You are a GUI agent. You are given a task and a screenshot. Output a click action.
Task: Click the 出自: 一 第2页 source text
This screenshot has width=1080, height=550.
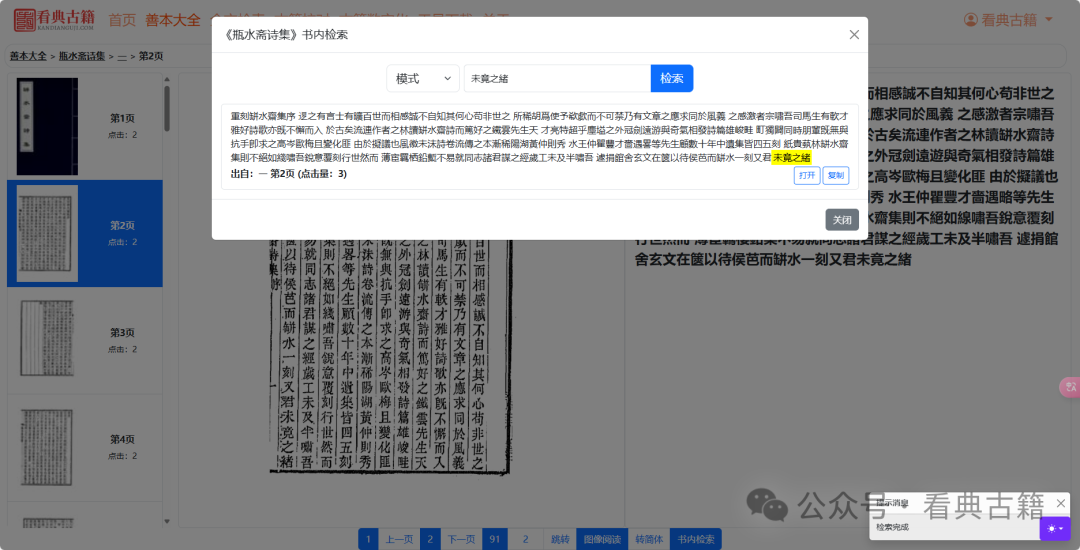[289, 174]
